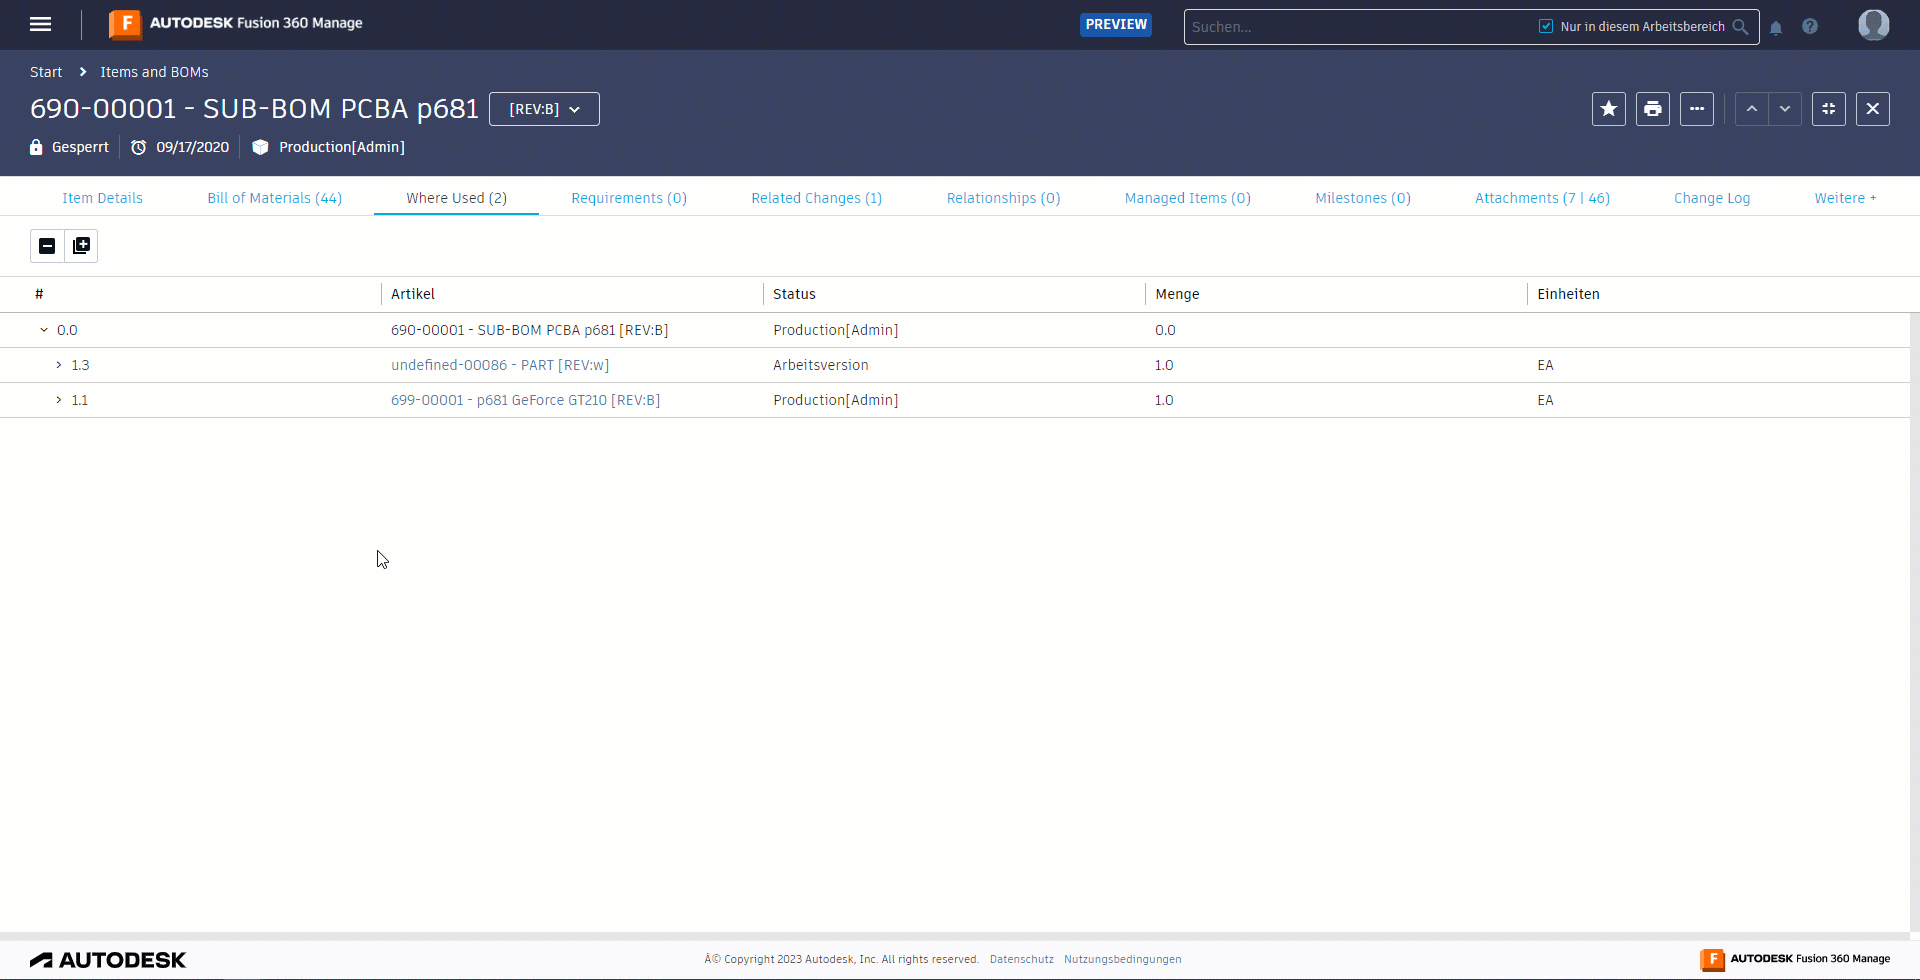Click the Gesperrt lock icon
The height and width of the screenshot is (980, 1920).
click(36, 147)
